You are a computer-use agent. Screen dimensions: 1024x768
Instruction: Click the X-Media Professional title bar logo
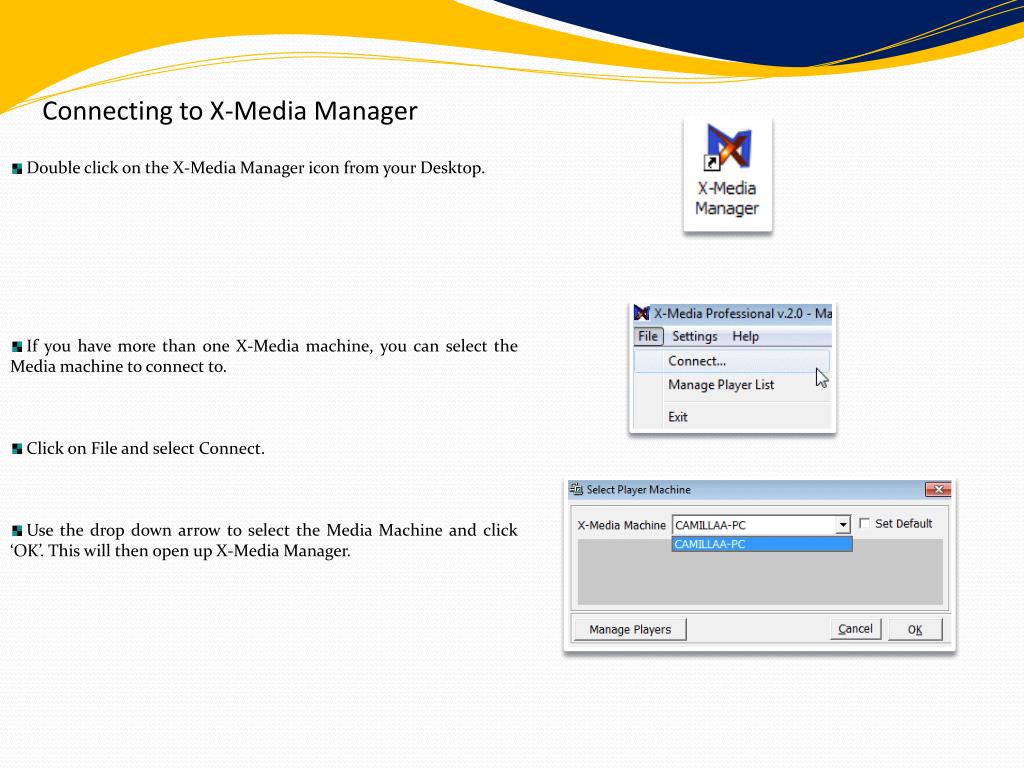[x=642, y=313]
